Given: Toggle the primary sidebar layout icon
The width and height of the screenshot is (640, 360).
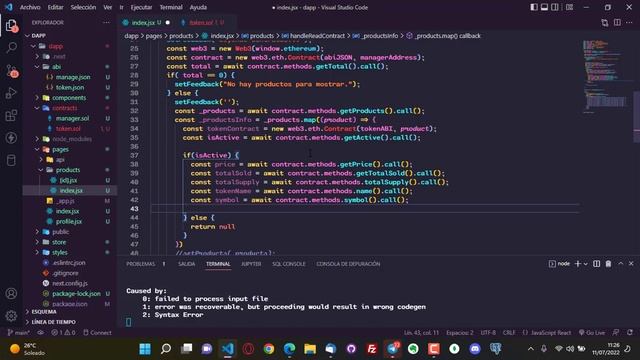Looking at the screenshot, I should (534, 7).
